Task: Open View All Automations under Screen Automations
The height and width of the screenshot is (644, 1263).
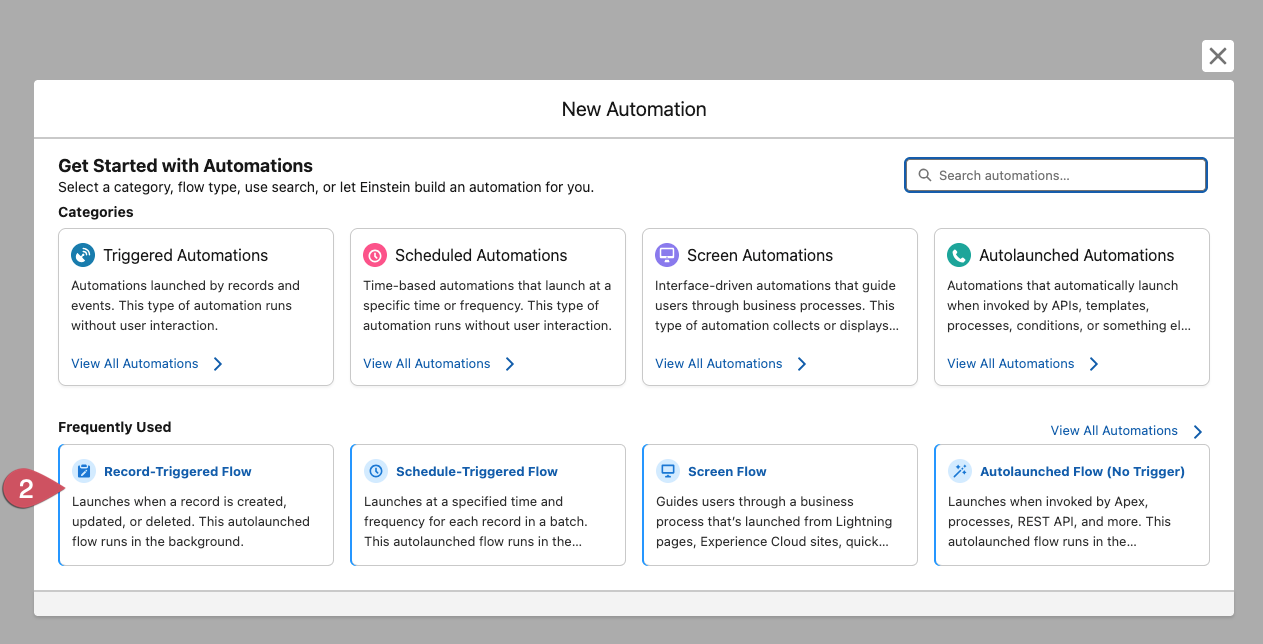Action: pyautogui.click(x=719, y=364)
